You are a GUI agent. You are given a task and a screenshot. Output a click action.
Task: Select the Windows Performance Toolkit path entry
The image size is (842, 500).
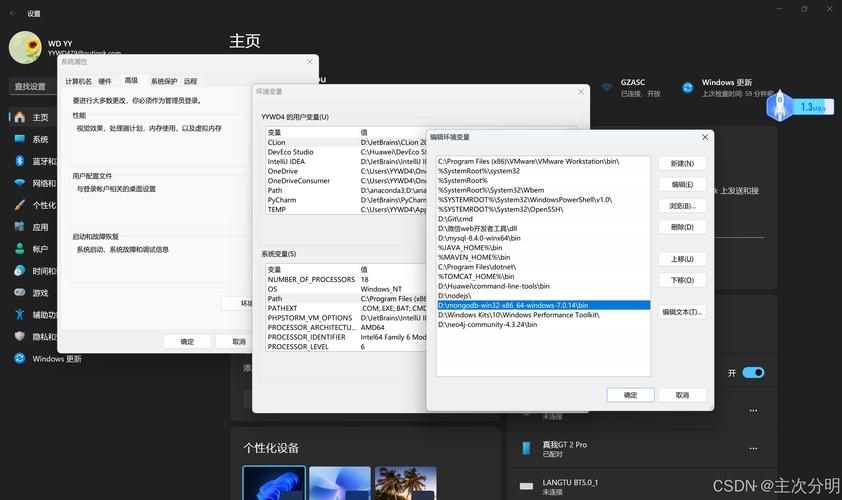[x=543, y=315]
